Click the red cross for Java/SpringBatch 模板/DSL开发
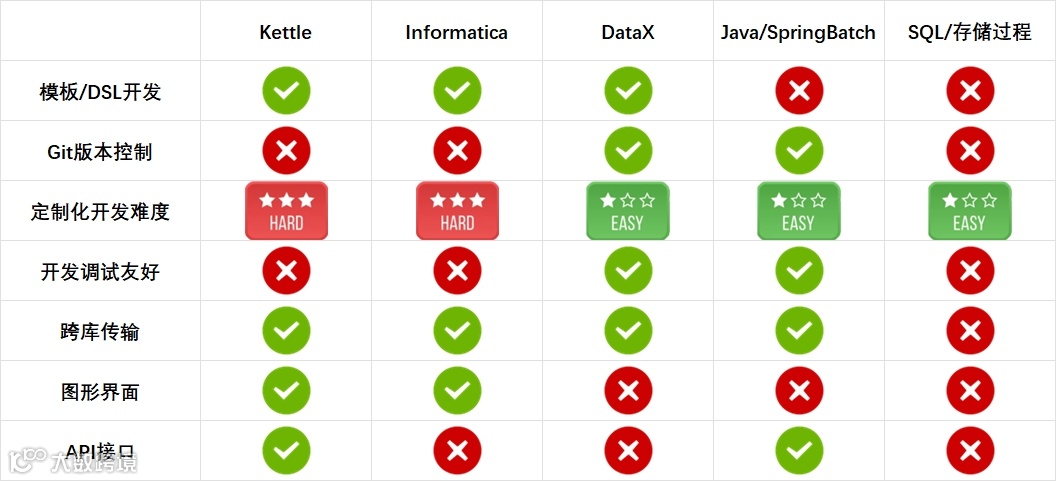Viewport: 1056px width, 481px height. (x=799, y=91)
